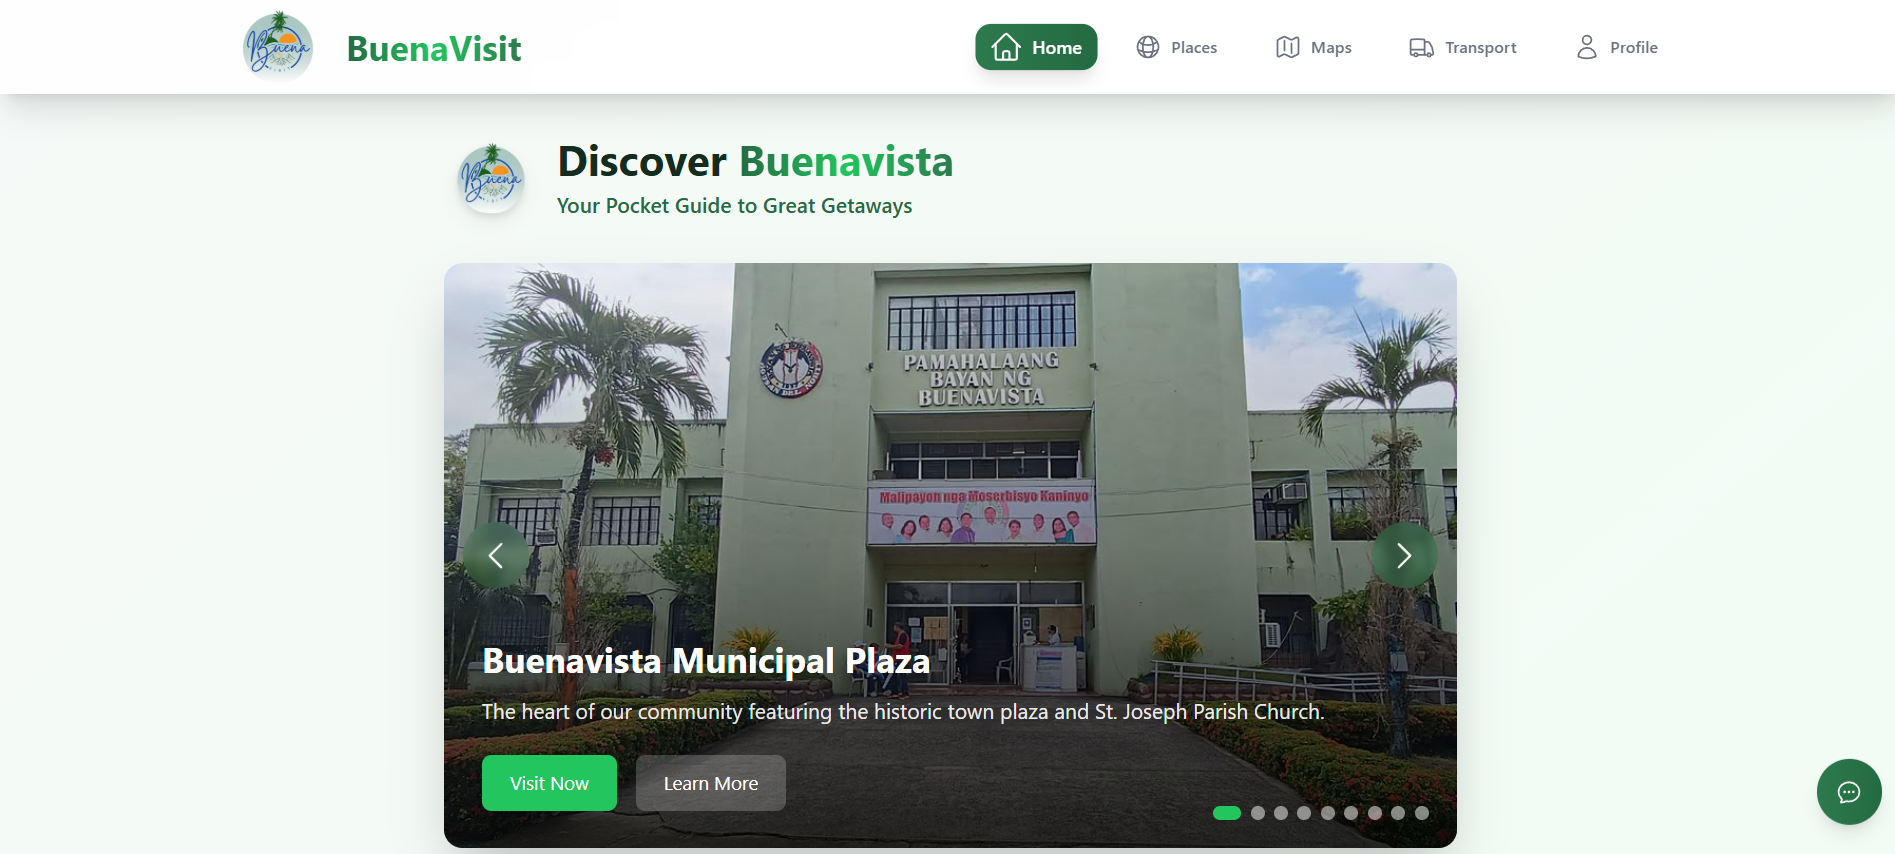Jump to the last carousel slide dot
The width and height of the screenshot is (1895, 854).
[x=1422, y=813]
